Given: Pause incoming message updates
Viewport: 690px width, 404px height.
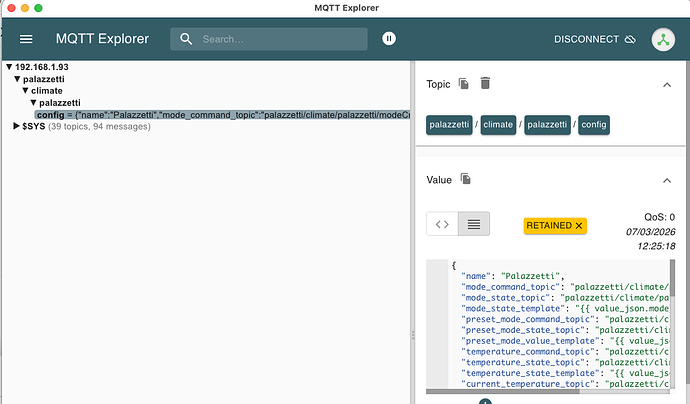Looking at the screenshot, I should tap(389, 39).
